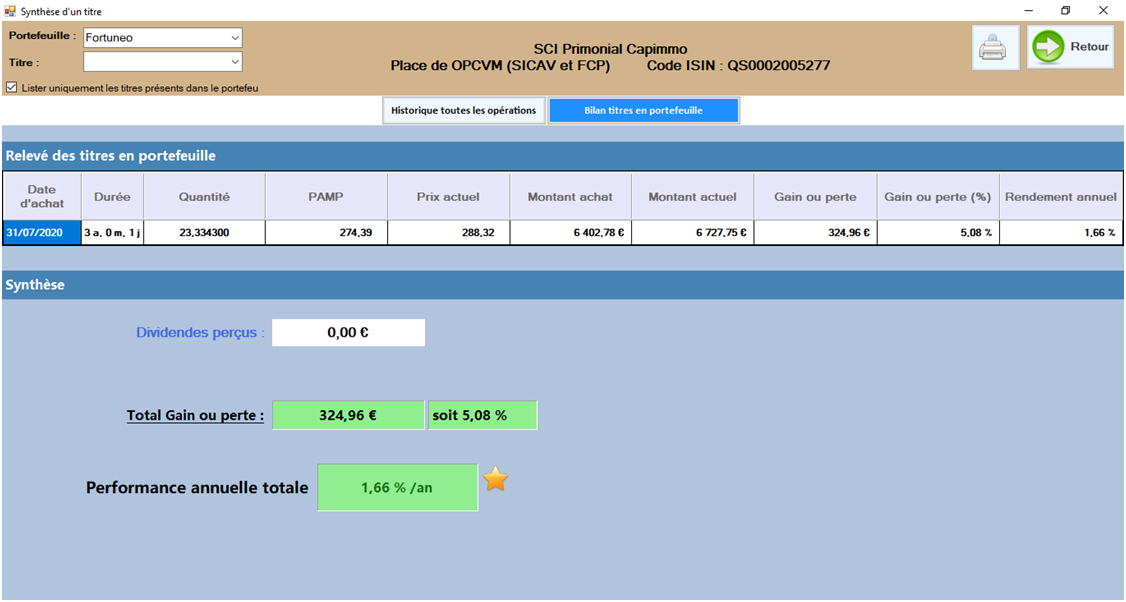The width and height of the screenshot is (1126, 602).
Task: Click the purchase amount 6 402,78 €
Action: click(570, 233)
